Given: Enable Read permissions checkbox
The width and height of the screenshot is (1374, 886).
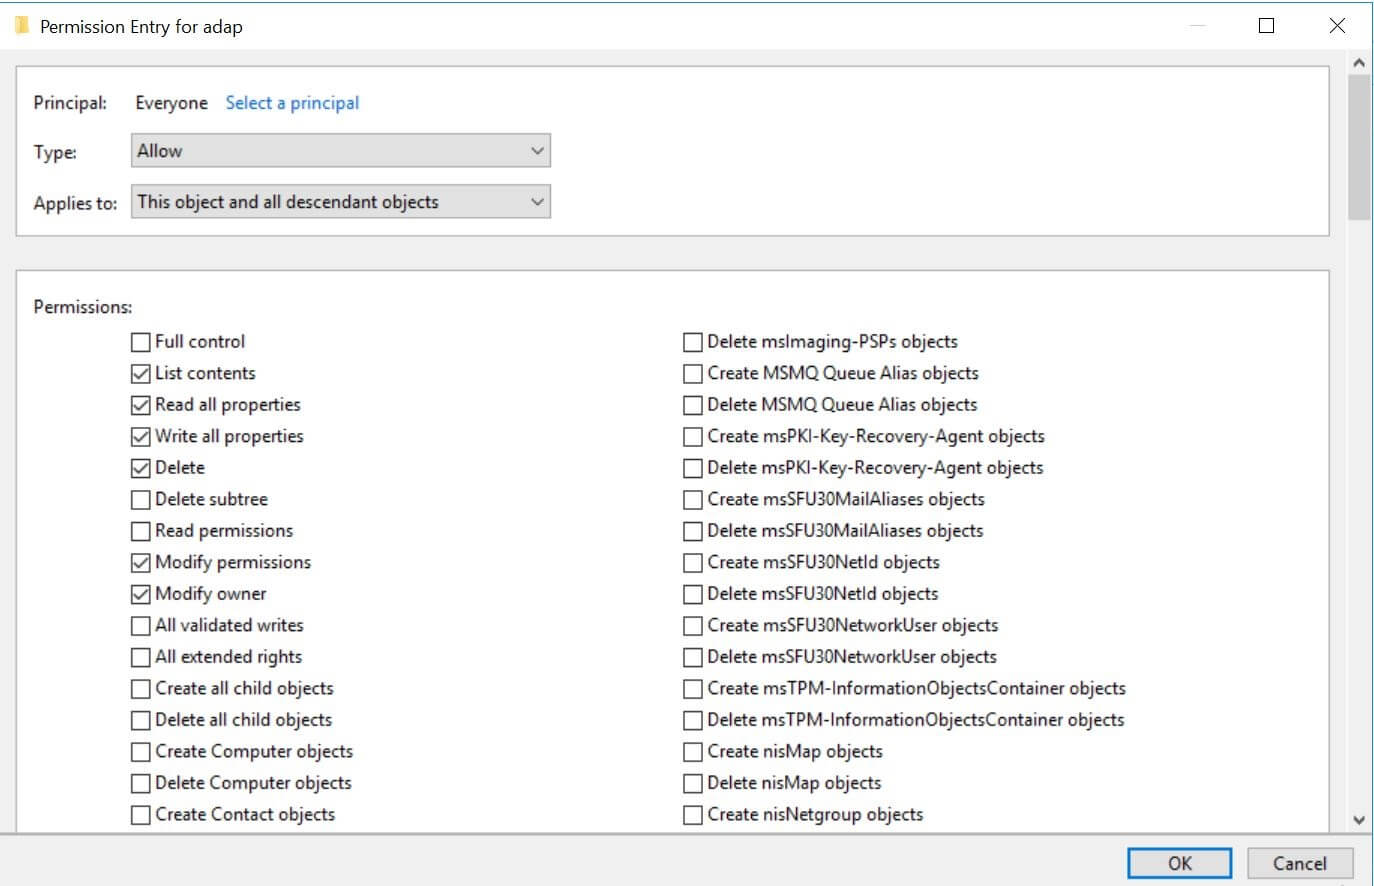Looking at the screenshot, I should [x=141, y=531].
